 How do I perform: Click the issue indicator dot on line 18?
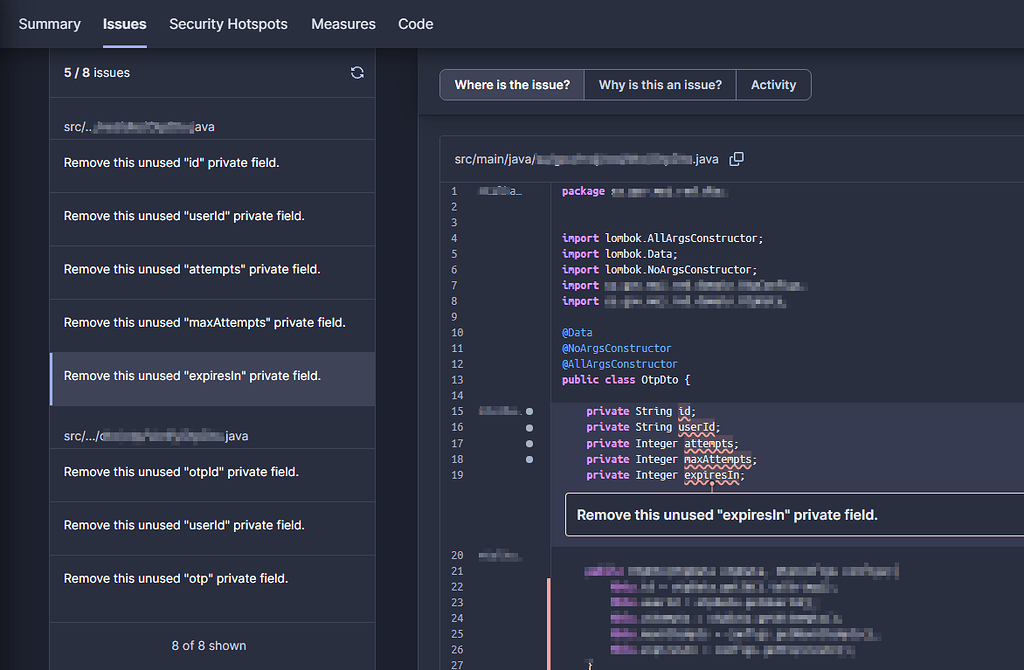(x=529, y=459)
